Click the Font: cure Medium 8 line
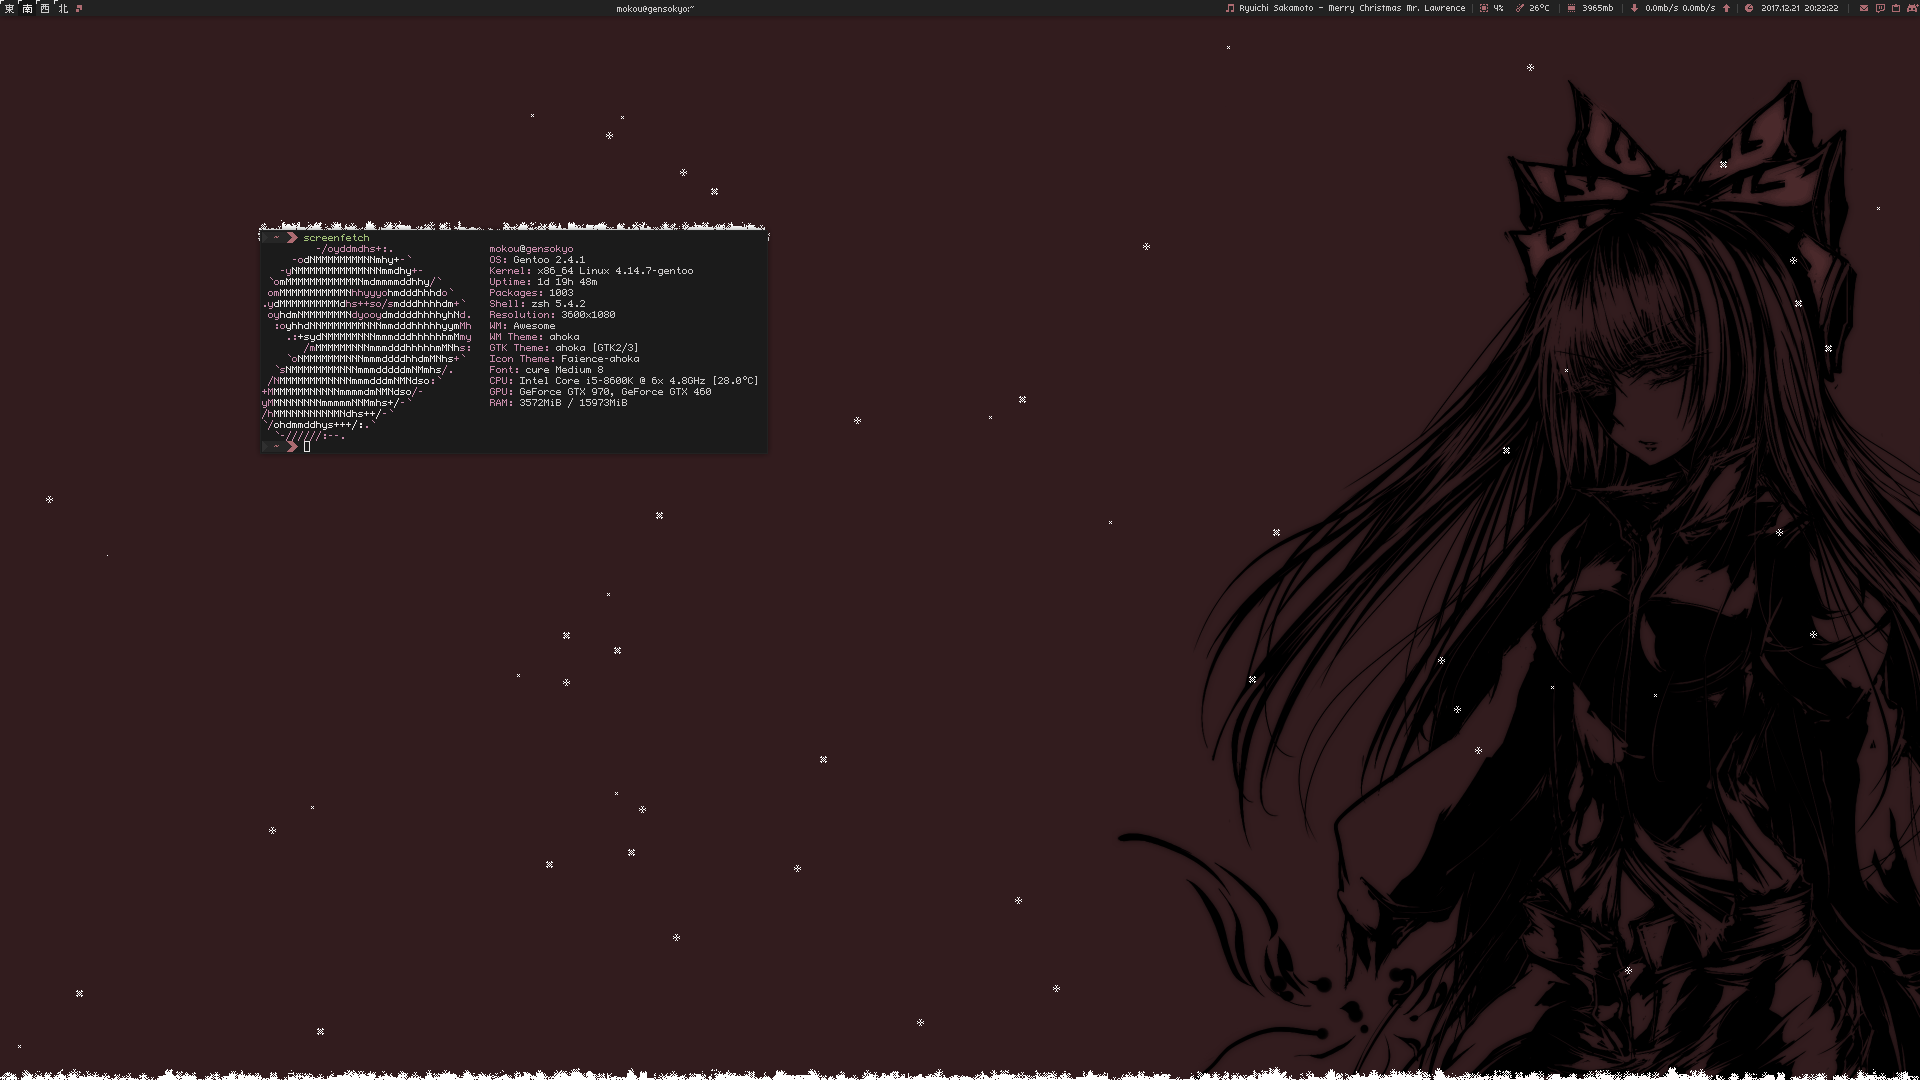Viewport: 1920px width, 1080px height. pyautogui.click(x=546, y=370)
